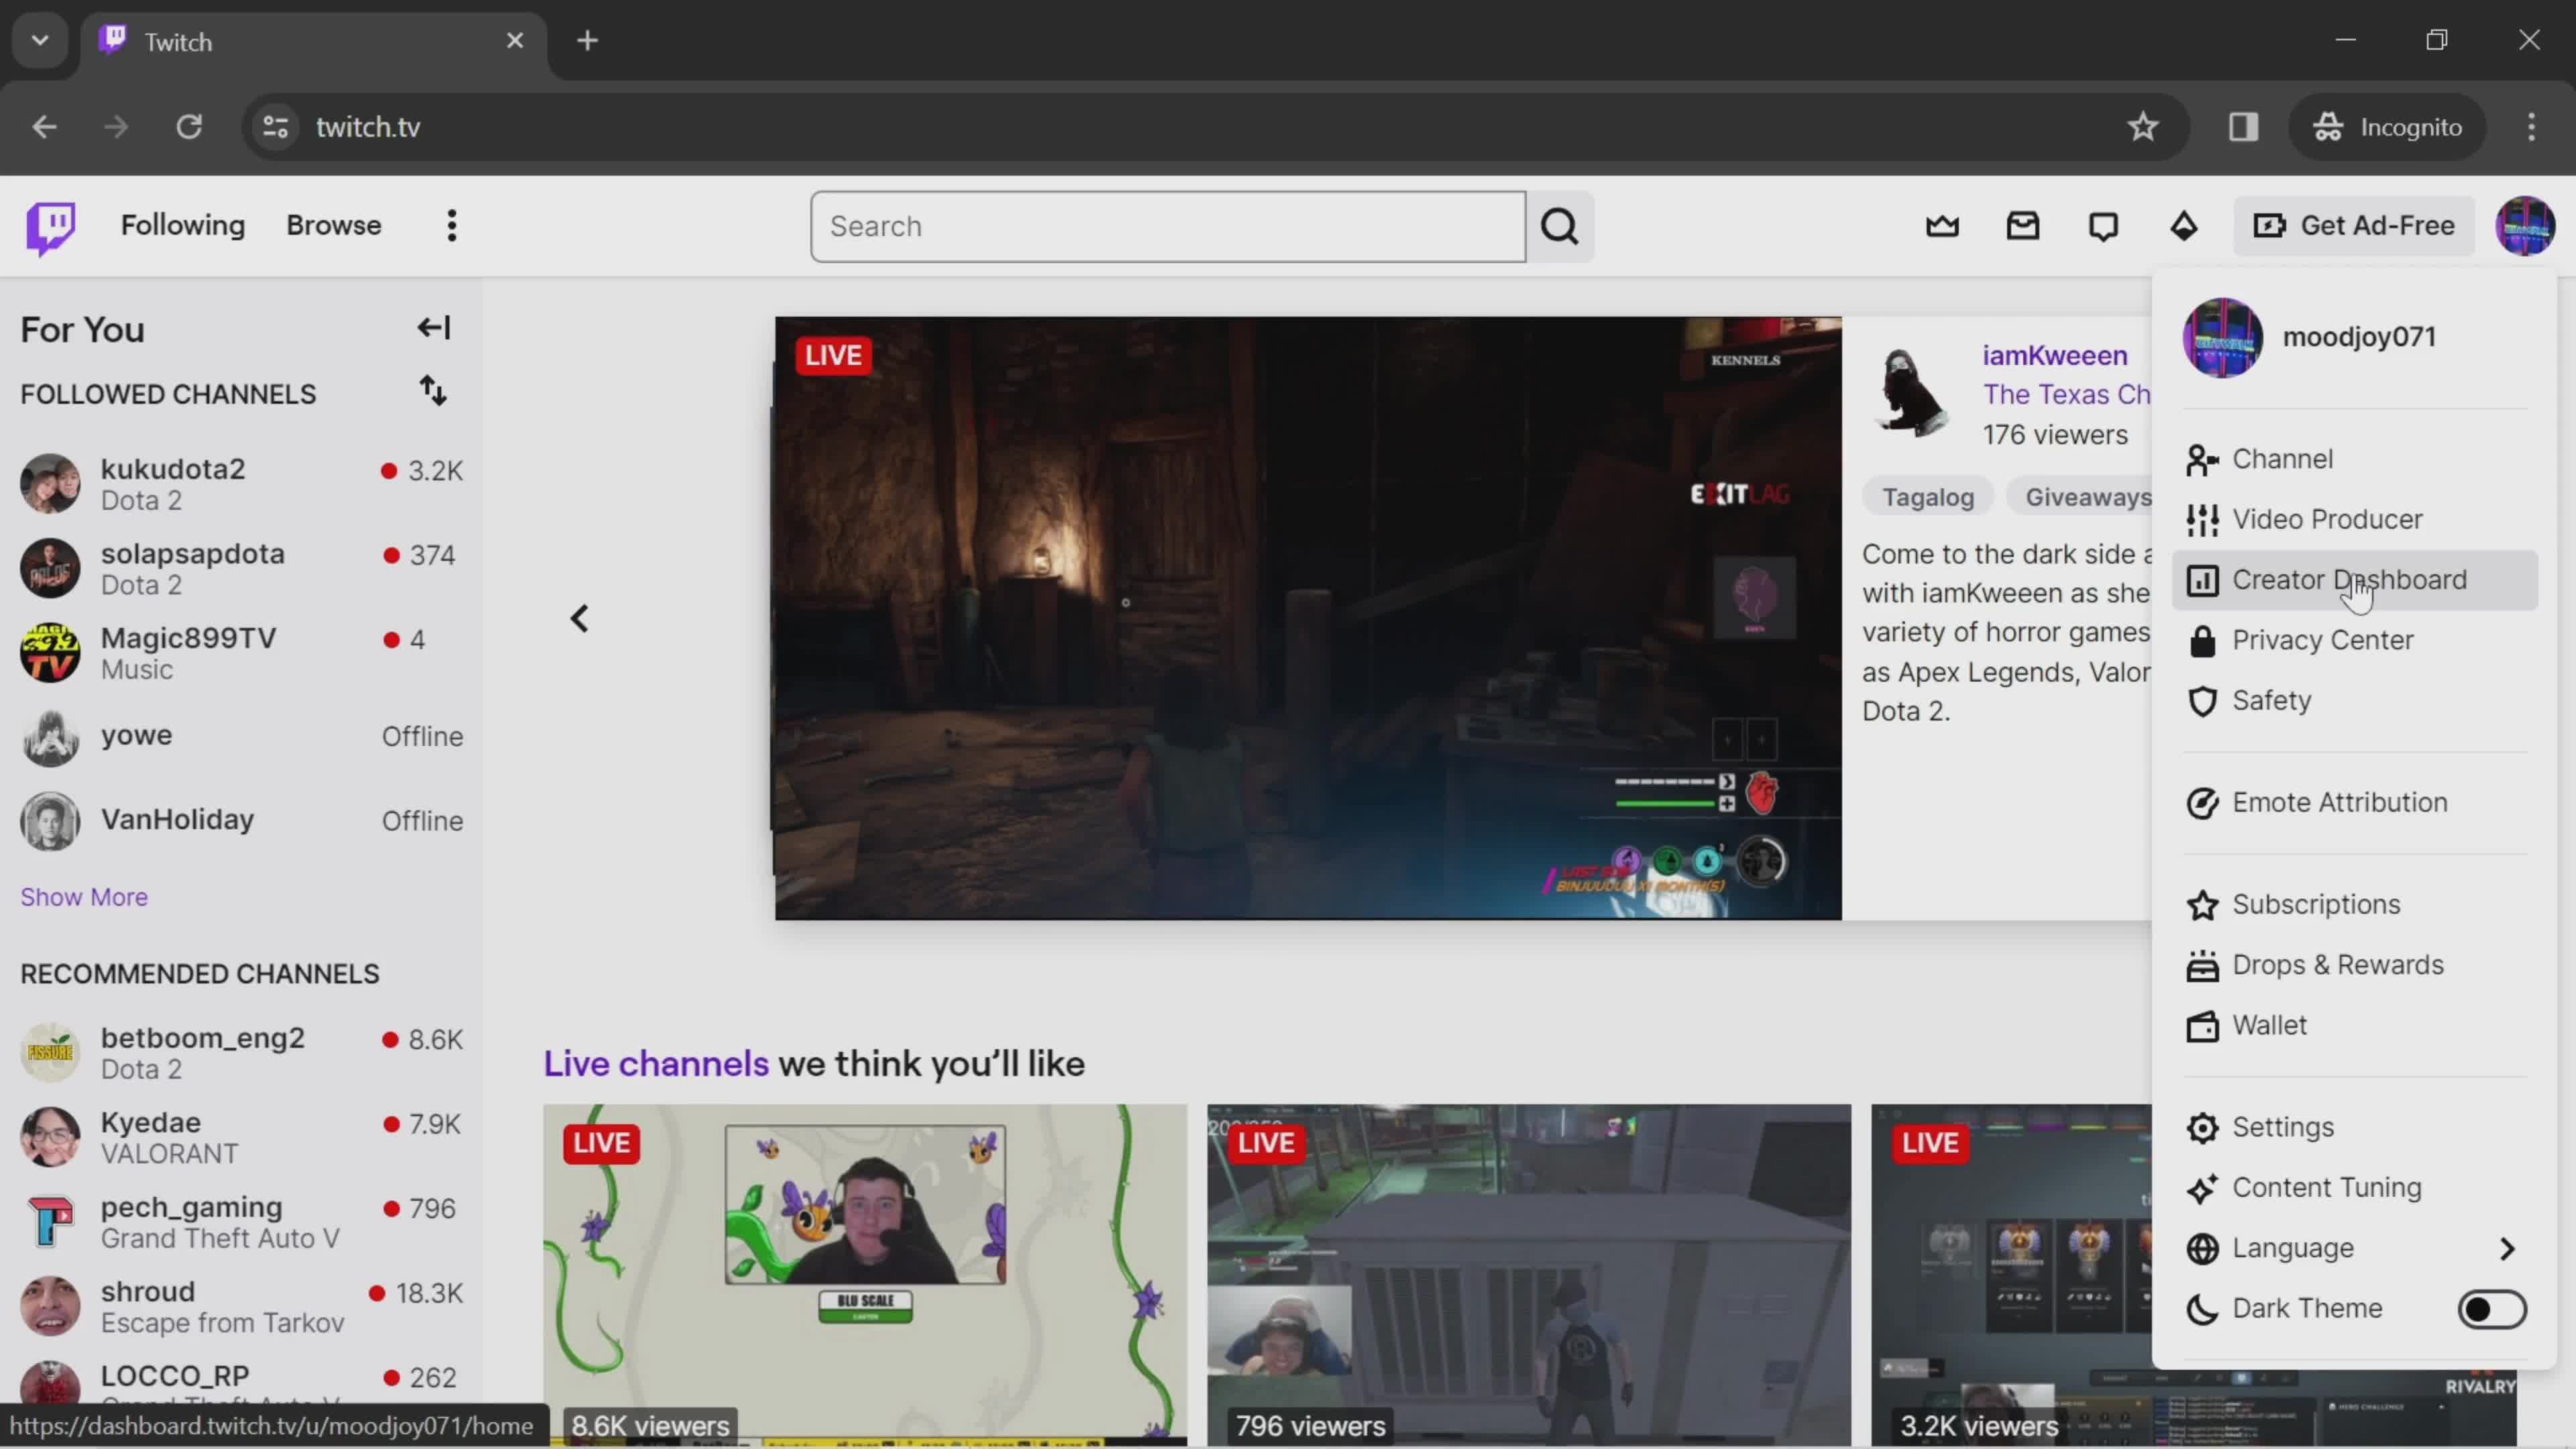Open Channel from user menu
Viewport: 2576px width, 1449px height.
2355,459
